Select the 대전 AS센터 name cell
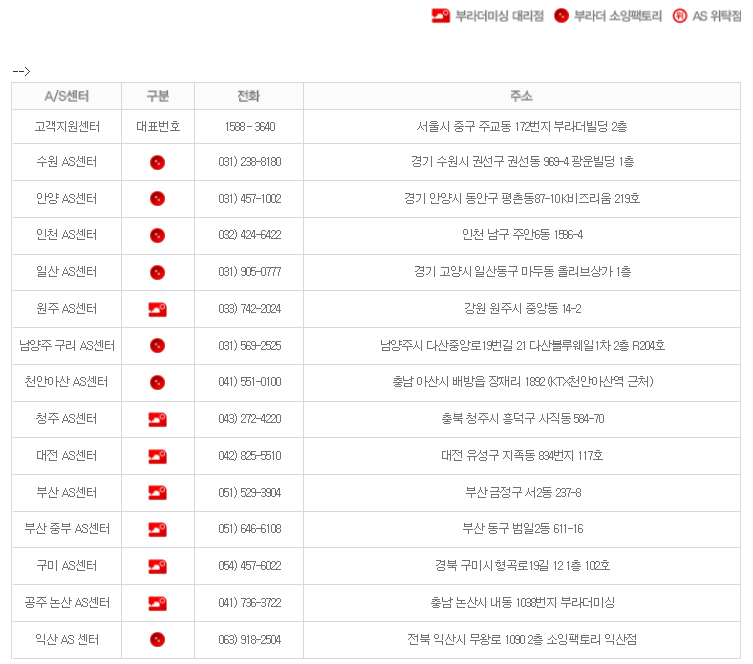The image size is (753, 664). click(x=67, y=456)
